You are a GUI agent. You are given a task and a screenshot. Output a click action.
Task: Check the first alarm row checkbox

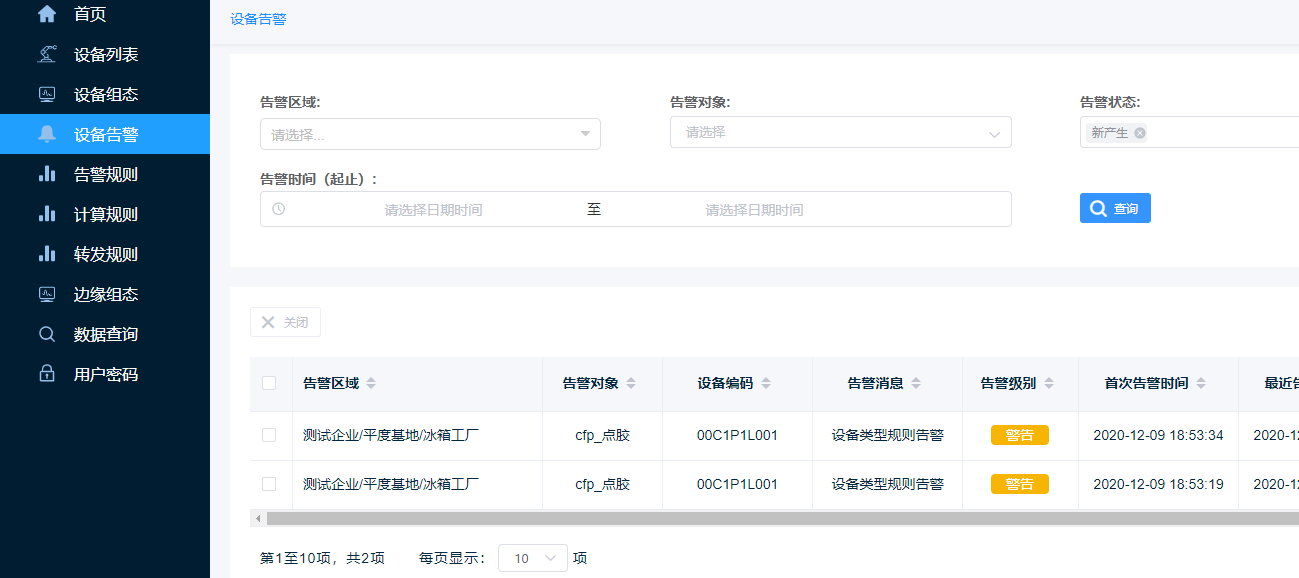[x=269, y=435]
